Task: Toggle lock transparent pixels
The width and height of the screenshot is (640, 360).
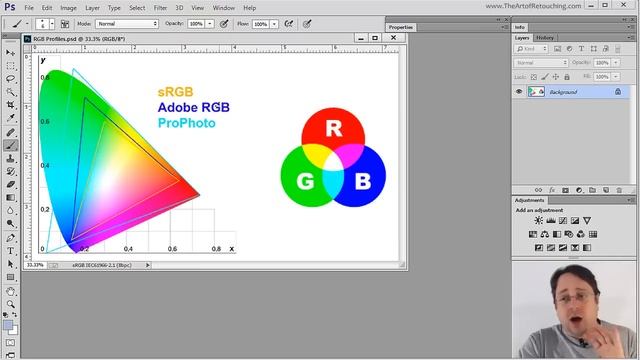Action: pos(533,77)
